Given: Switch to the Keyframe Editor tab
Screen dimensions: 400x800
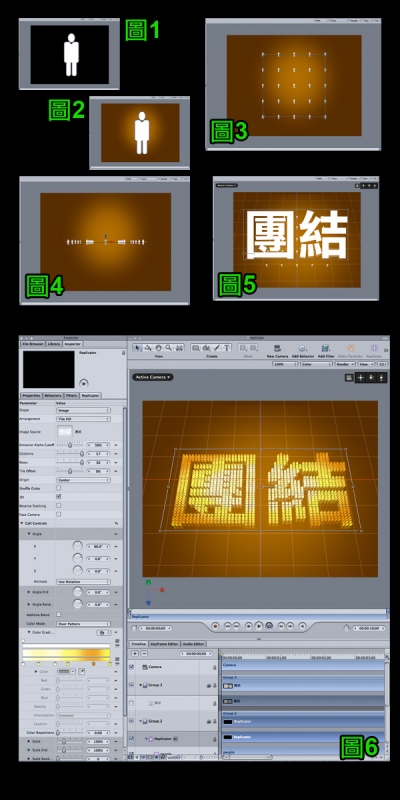Looking at the screenshot, I should (x=164, y=644).
